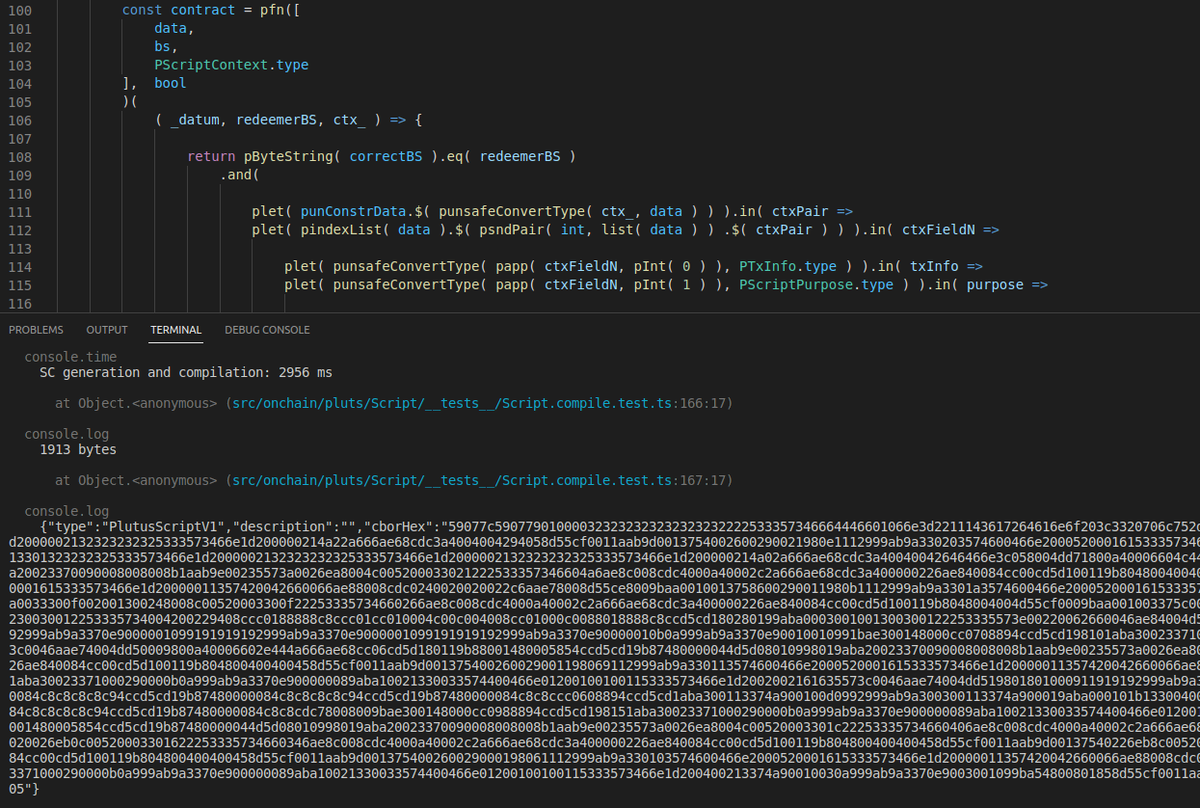Click the 'at Object.<anonymous>' text under console.time
The image size is (1200, 808).
(137, 403)
